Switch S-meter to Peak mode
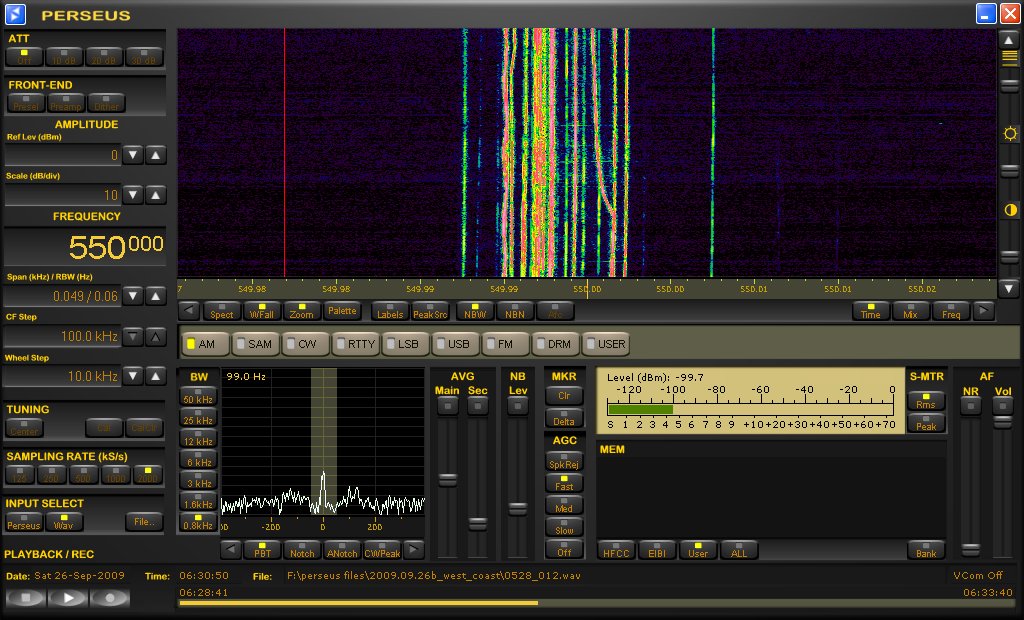The image size is (1024, 620). 926,423
